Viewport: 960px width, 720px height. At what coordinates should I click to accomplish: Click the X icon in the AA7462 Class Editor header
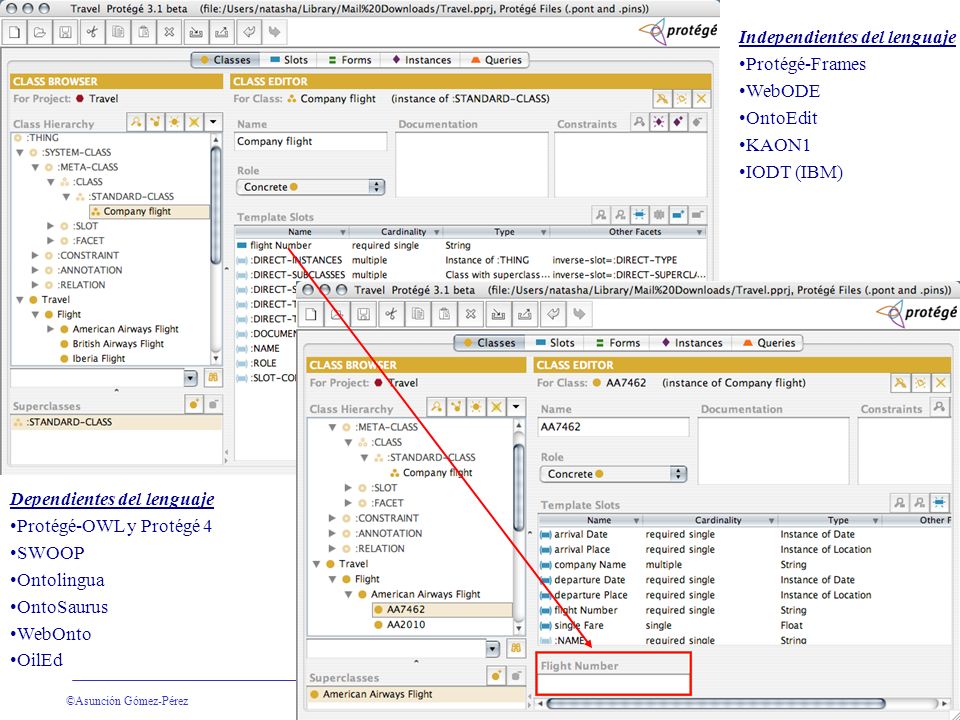[940, 383]
